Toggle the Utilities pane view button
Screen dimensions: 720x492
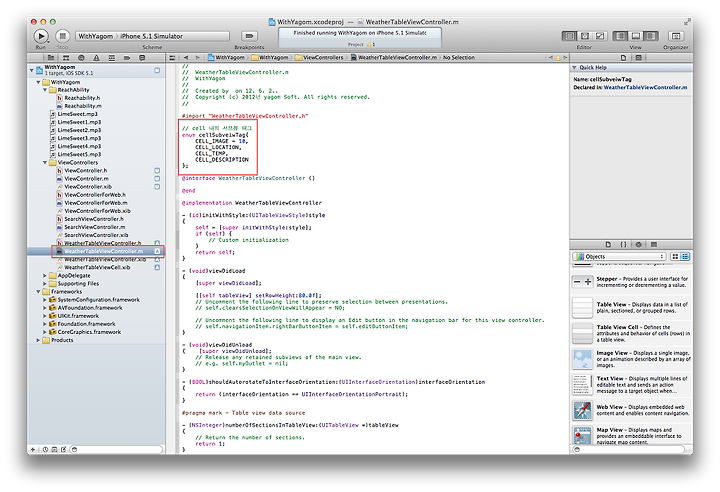(x=651, y=36)
